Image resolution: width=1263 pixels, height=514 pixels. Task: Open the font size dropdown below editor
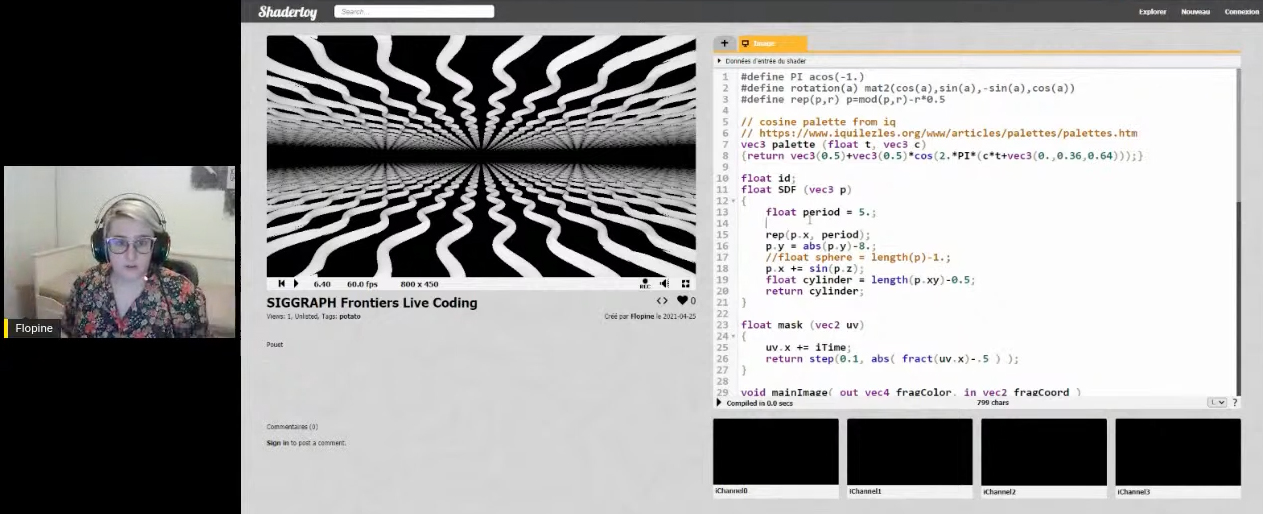point(1216,403)
